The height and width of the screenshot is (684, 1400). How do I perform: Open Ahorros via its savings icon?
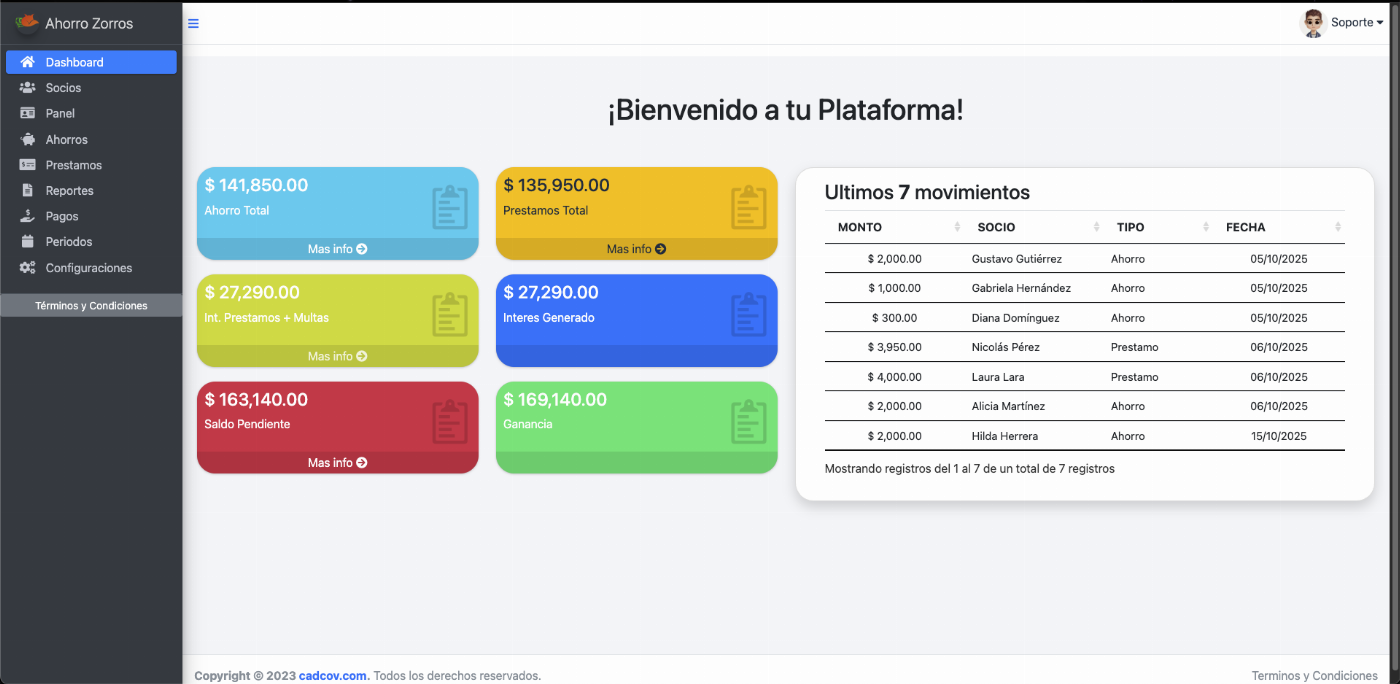[27, 139]
